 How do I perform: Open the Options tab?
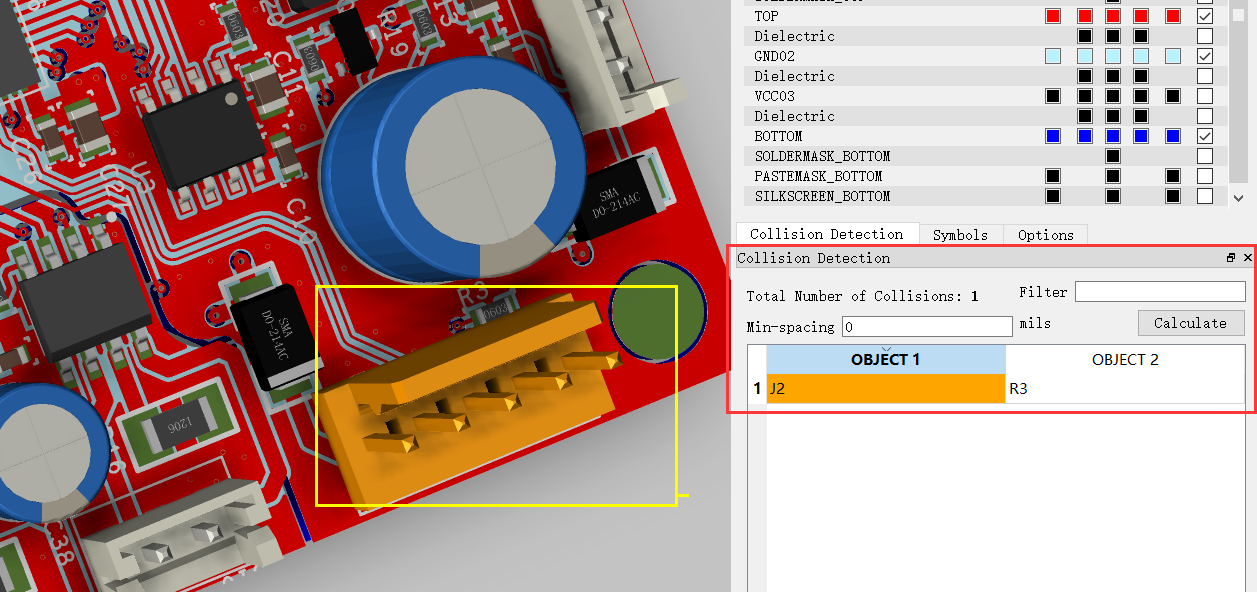(1045, 235)
